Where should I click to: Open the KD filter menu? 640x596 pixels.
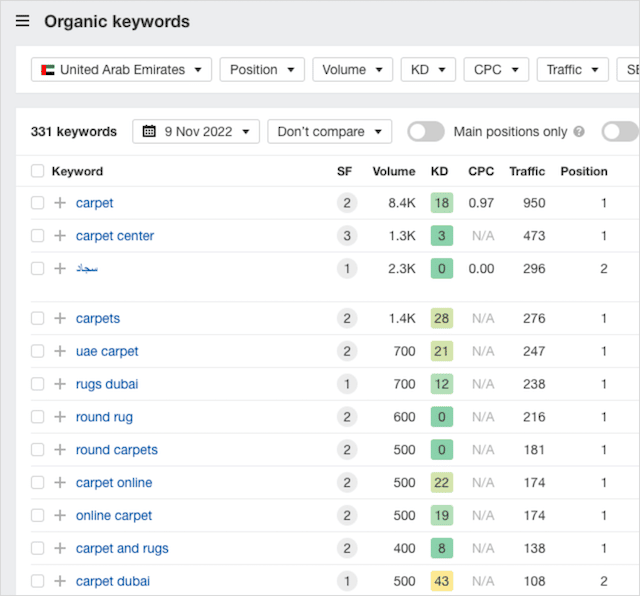[x=428, y=69]
